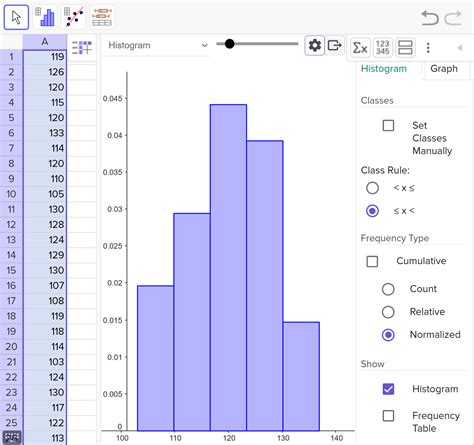Open Two Variable Regression Analysis tool
Image resolution: width=474 pixels, height=445 pixels.
74,17
